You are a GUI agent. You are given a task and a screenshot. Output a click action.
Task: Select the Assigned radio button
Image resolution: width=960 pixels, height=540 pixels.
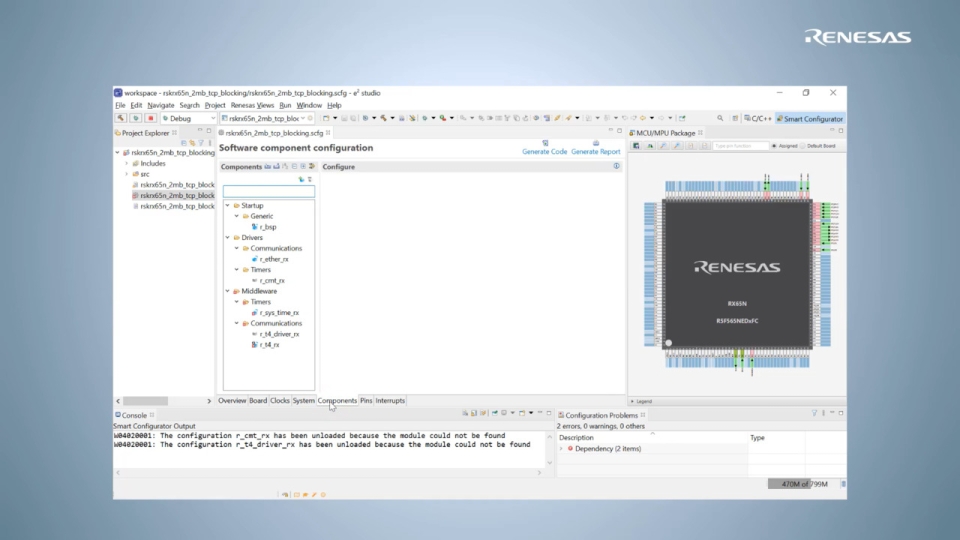[x=774, y=146]
